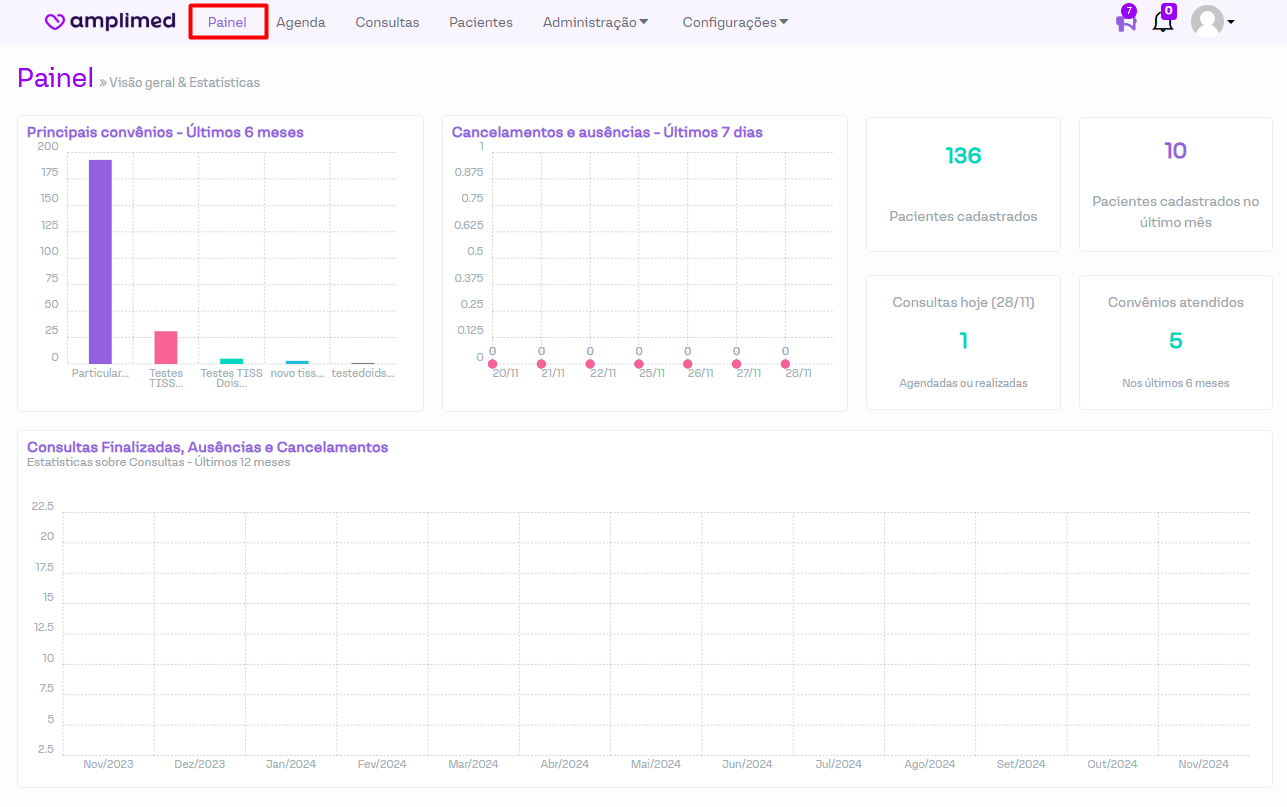Select the 28/11 data point marker
The image size is (1287, 807).
tap(785, 364)
